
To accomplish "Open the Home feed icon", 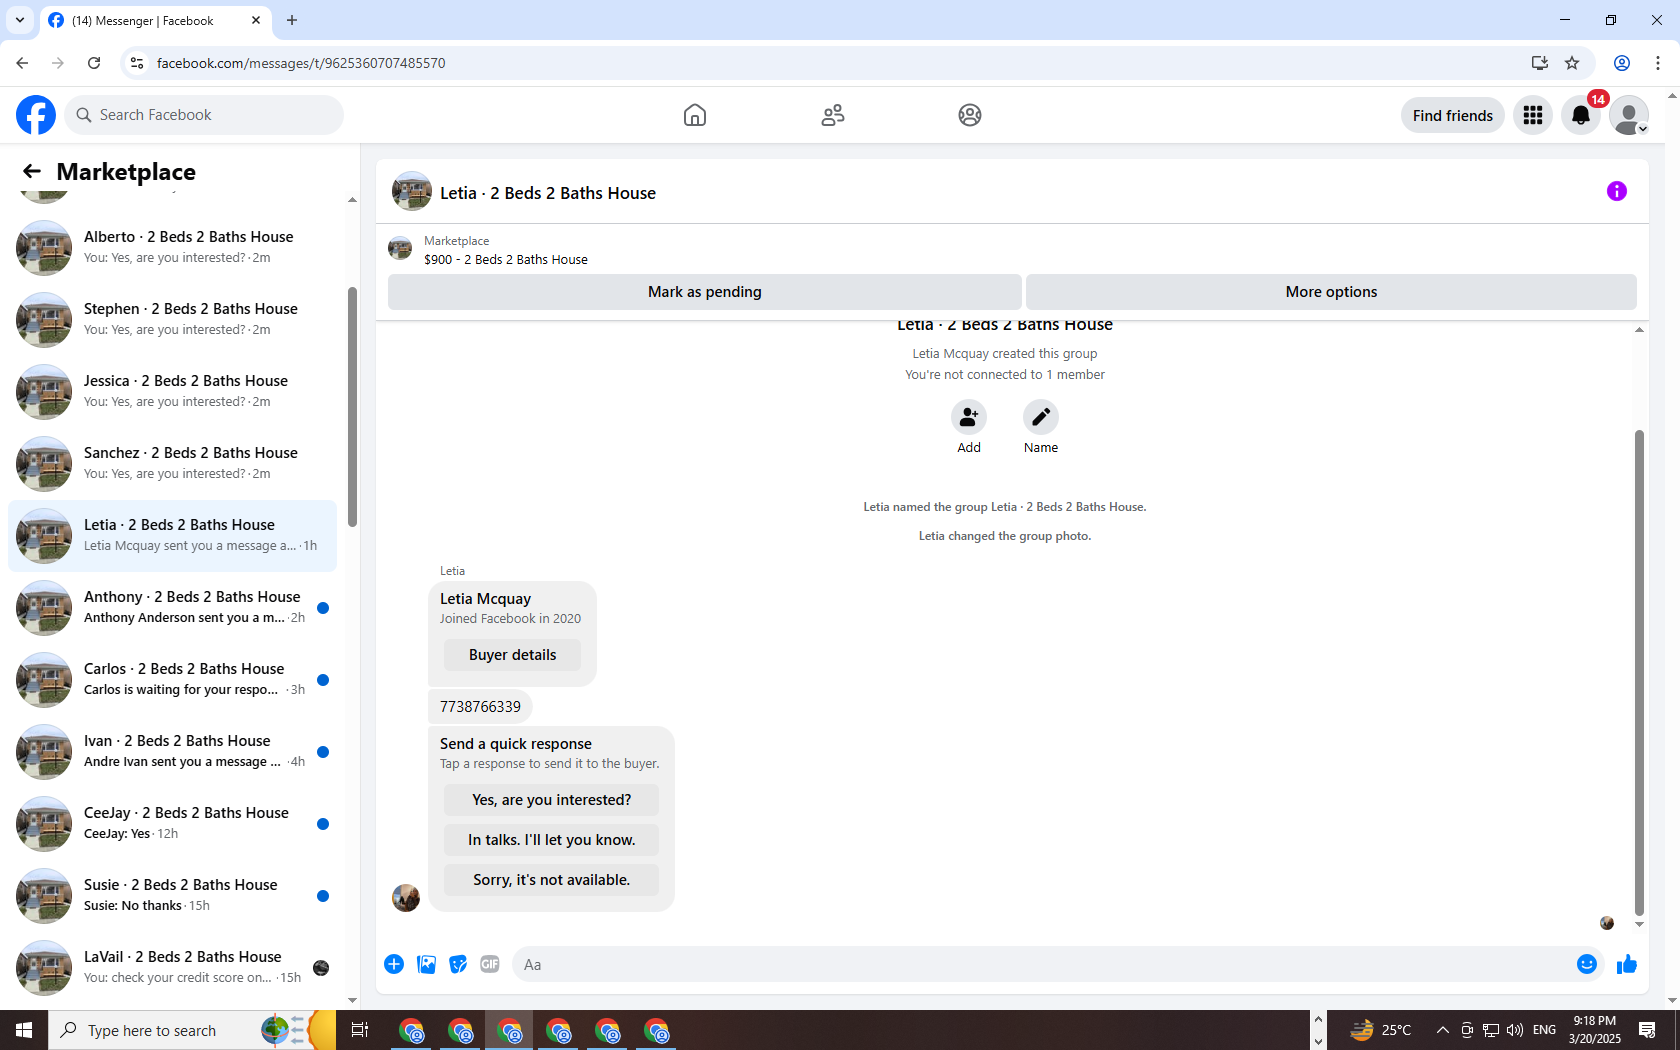I will click(x=695, y=115).
